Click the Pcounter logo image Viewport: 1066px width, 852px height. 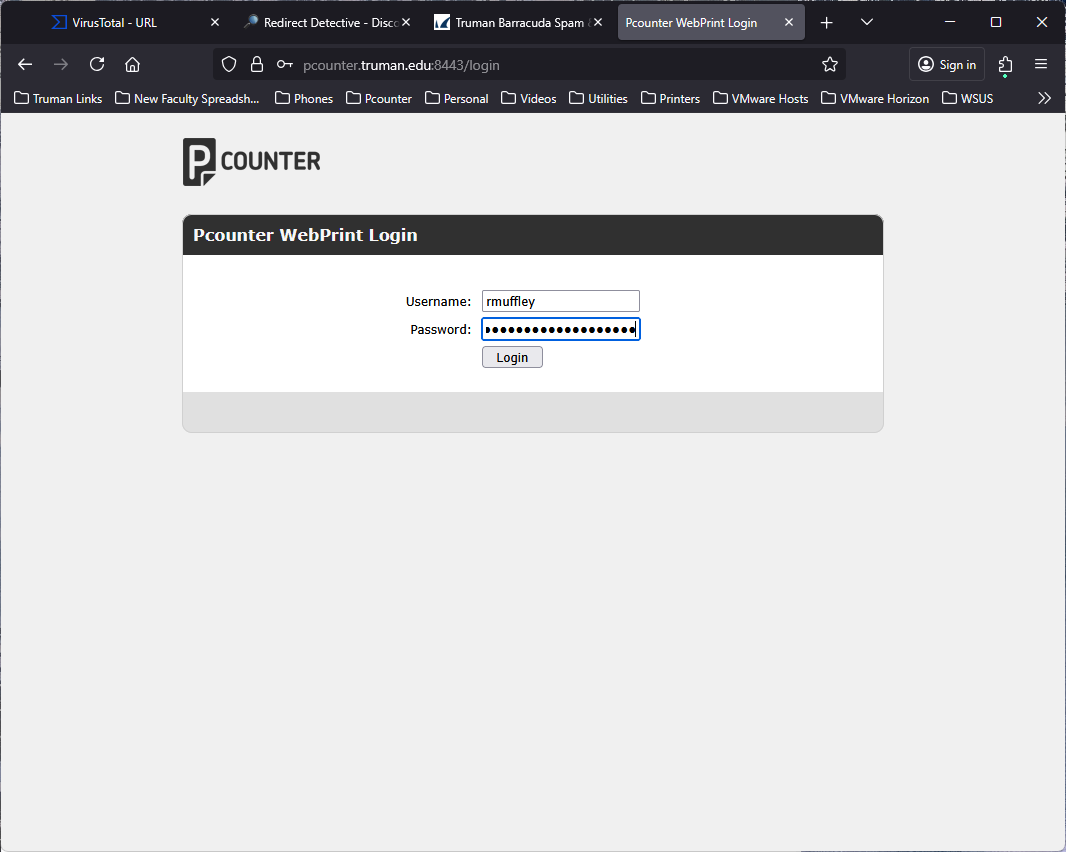pyautogui.click(x=252, y=162)
